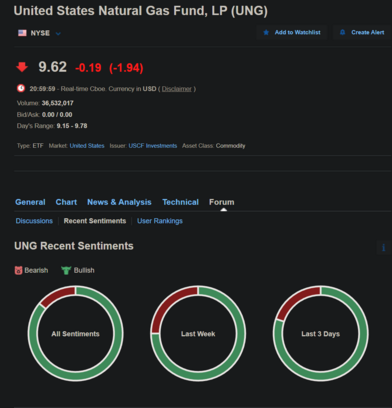Click the red down arrow next to price
The height and width of the screenshot is (408, 392).
pos(22,67)
